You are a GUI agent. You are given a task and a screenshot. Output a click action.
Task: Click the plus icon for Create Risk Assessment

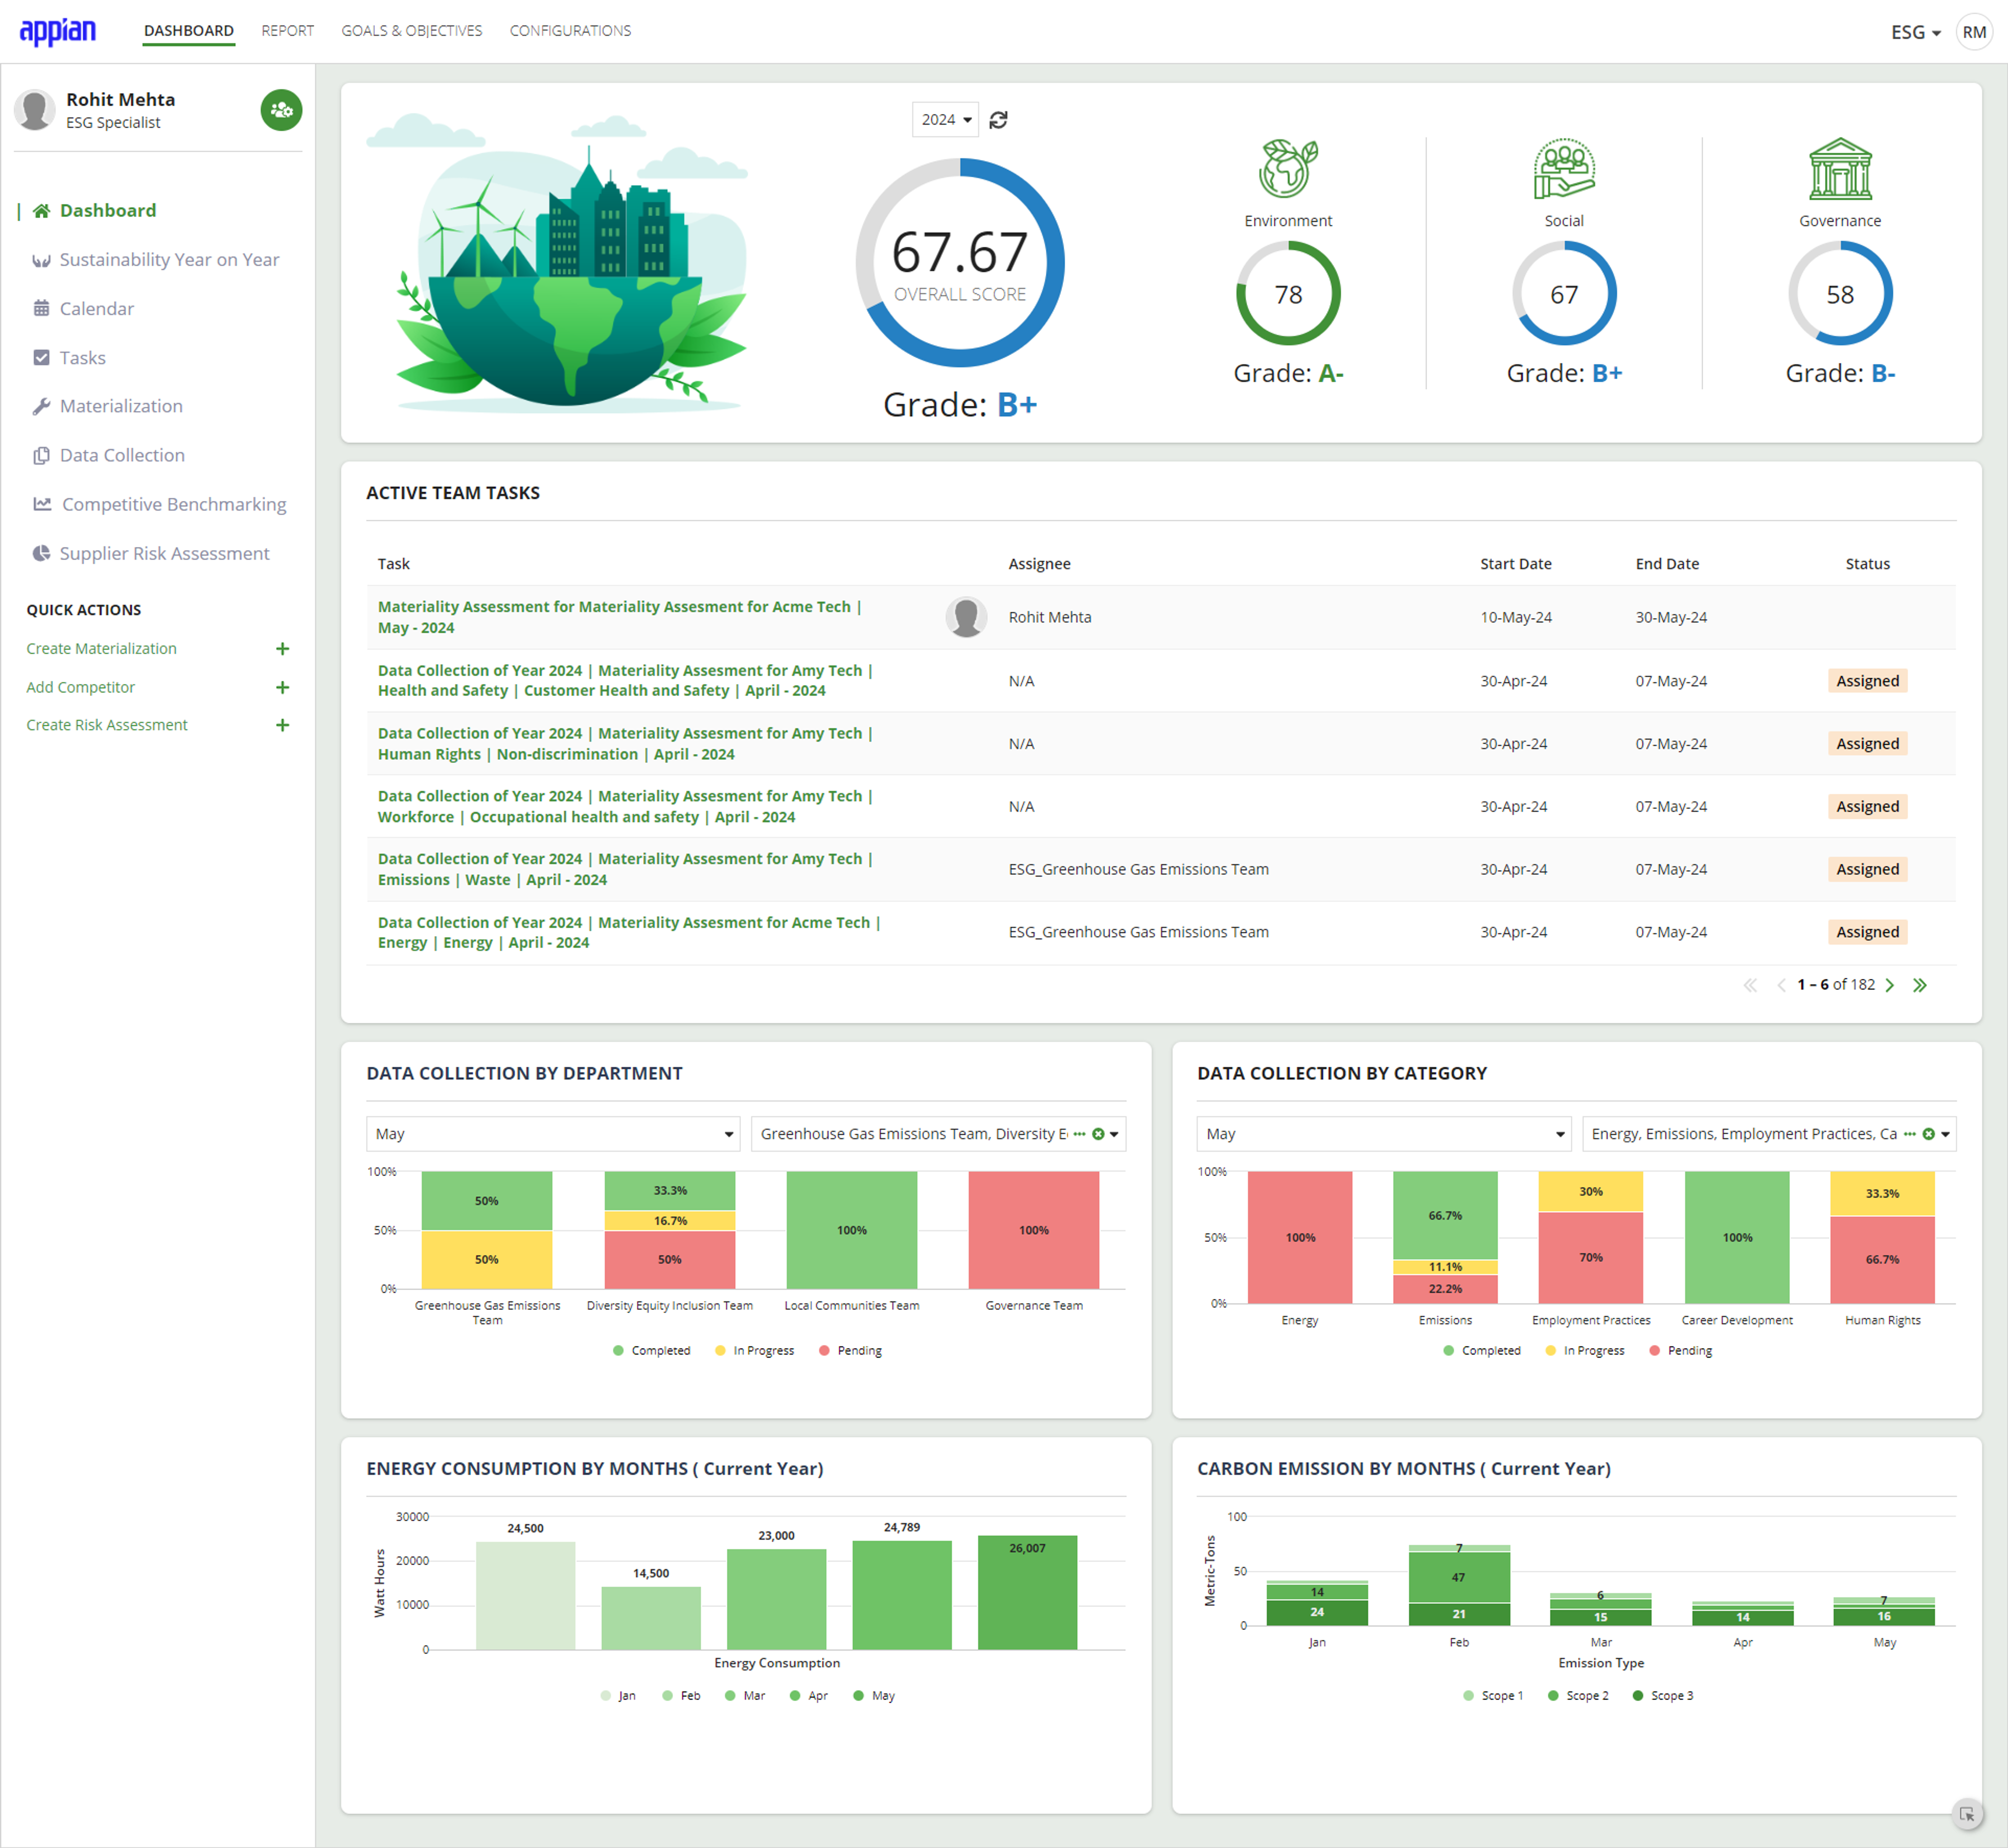click(x=282, y=726)
